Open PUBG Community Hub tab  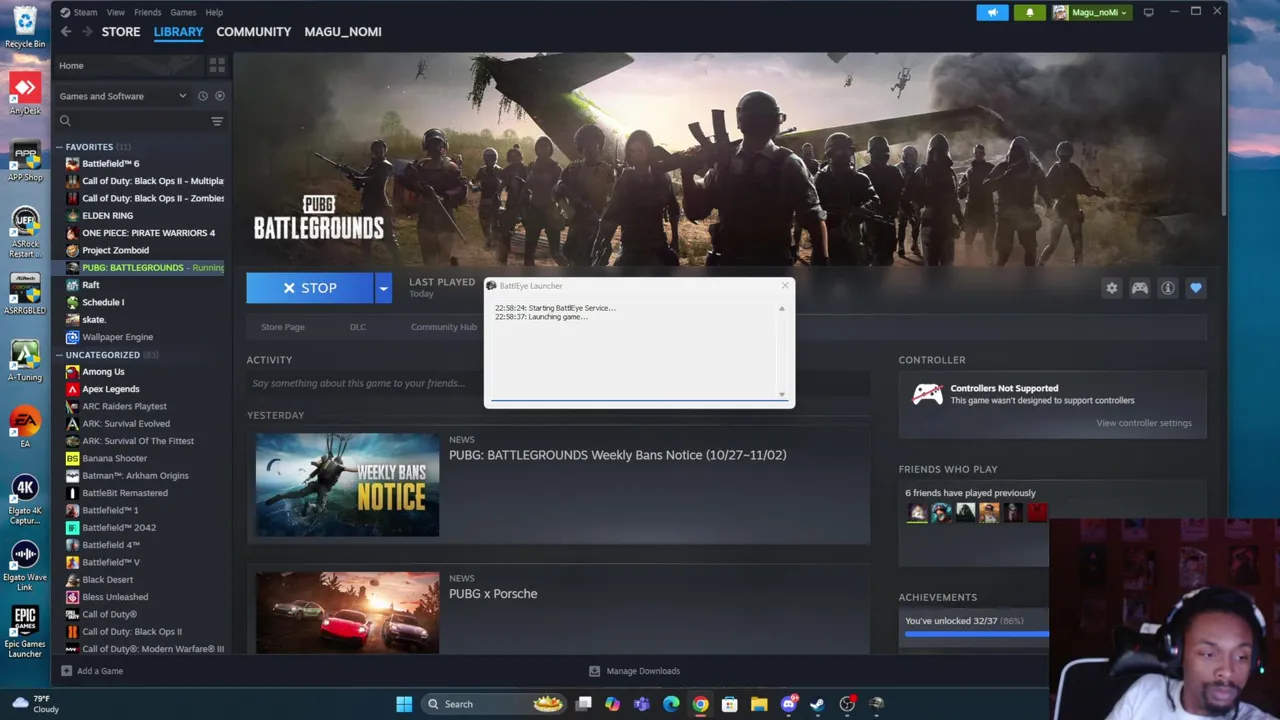(444, 327)
